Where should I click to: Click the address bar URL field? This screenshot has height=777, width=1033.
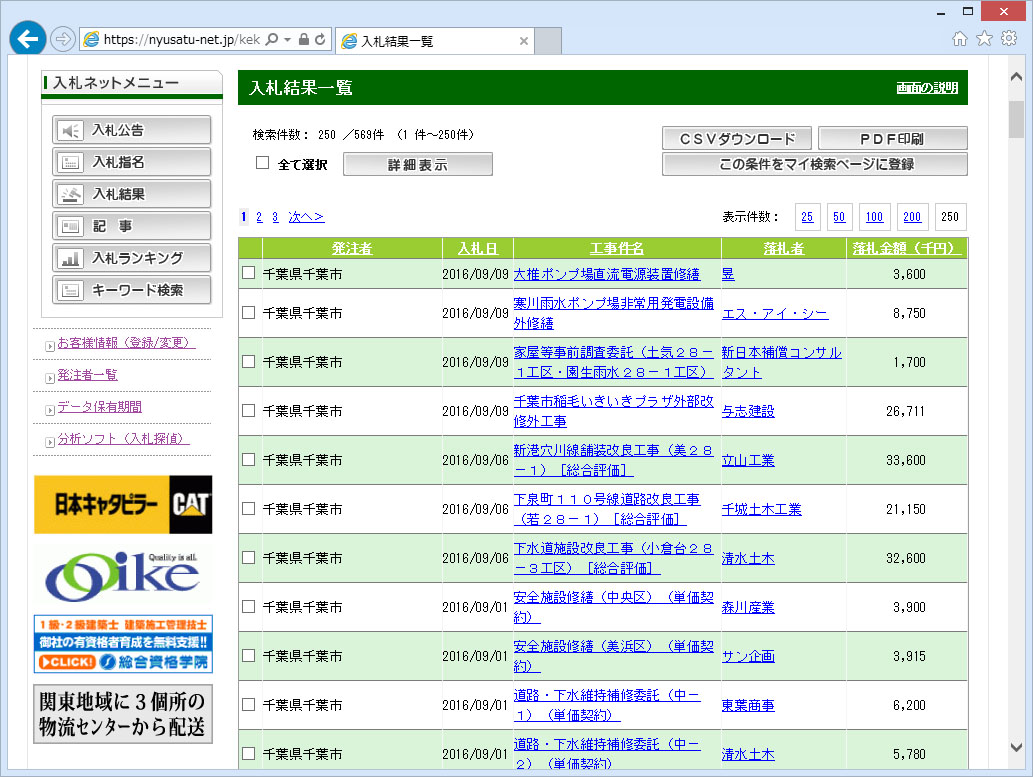(181, 40)
